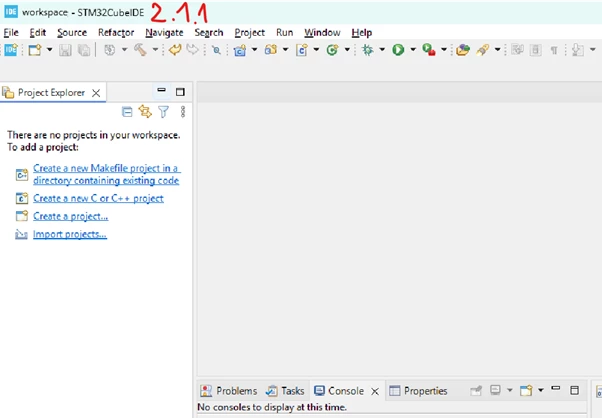Open the Refactor menu
Viewport: 602px width, 418px height.
click(x=116, y=33)
